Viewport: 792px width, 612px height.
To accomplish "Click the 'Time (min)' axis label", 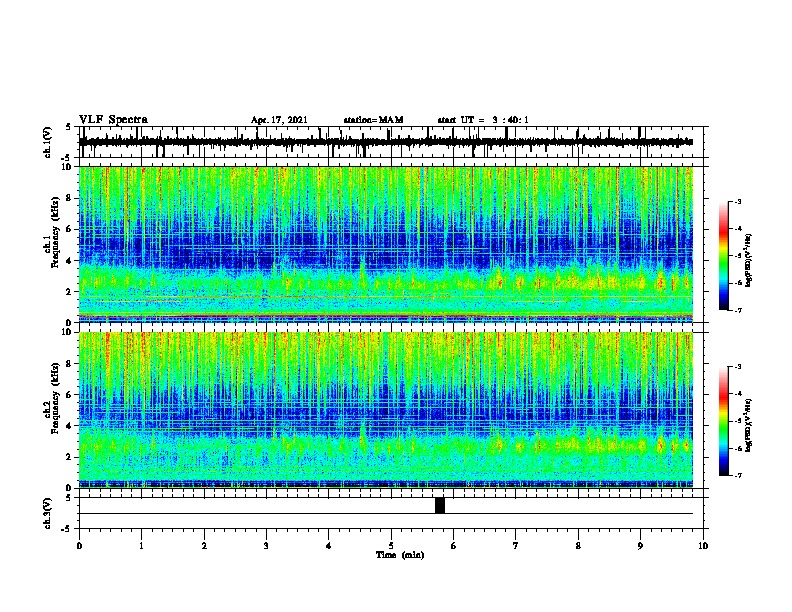I will pos(400,555).
